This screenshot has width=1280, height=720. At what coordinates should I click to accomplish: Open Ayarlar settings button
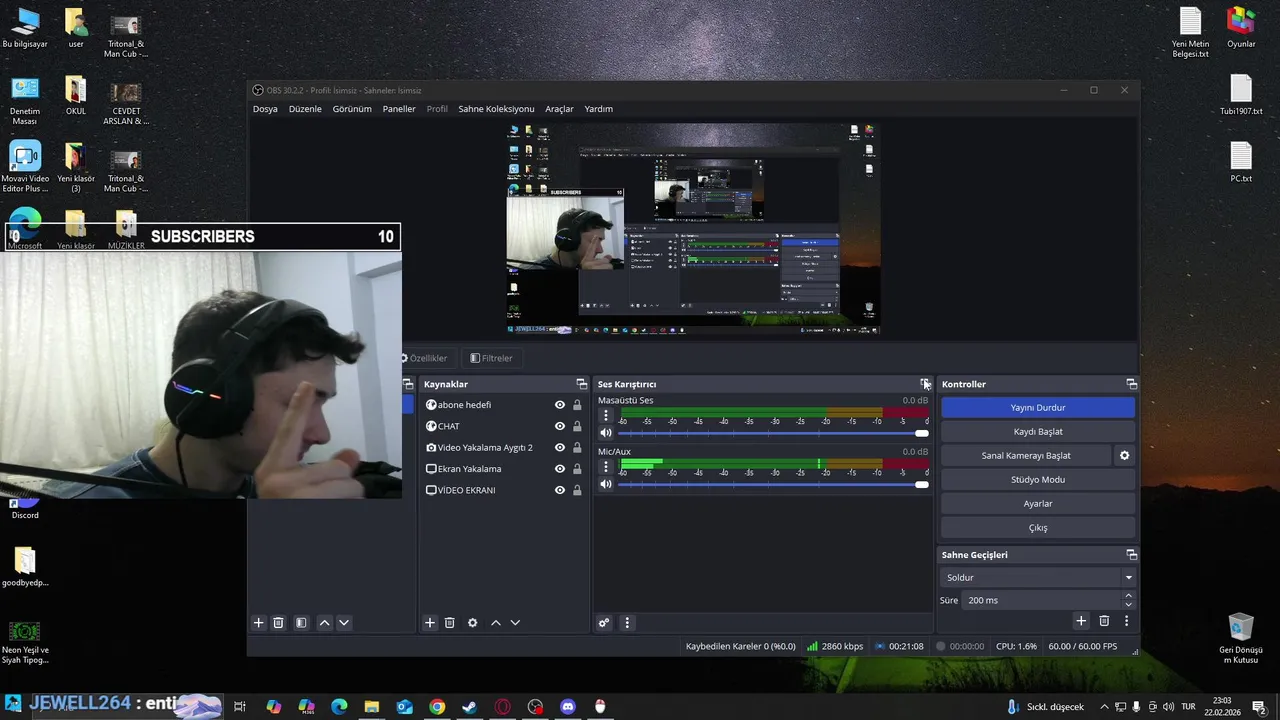[1038, 504]
